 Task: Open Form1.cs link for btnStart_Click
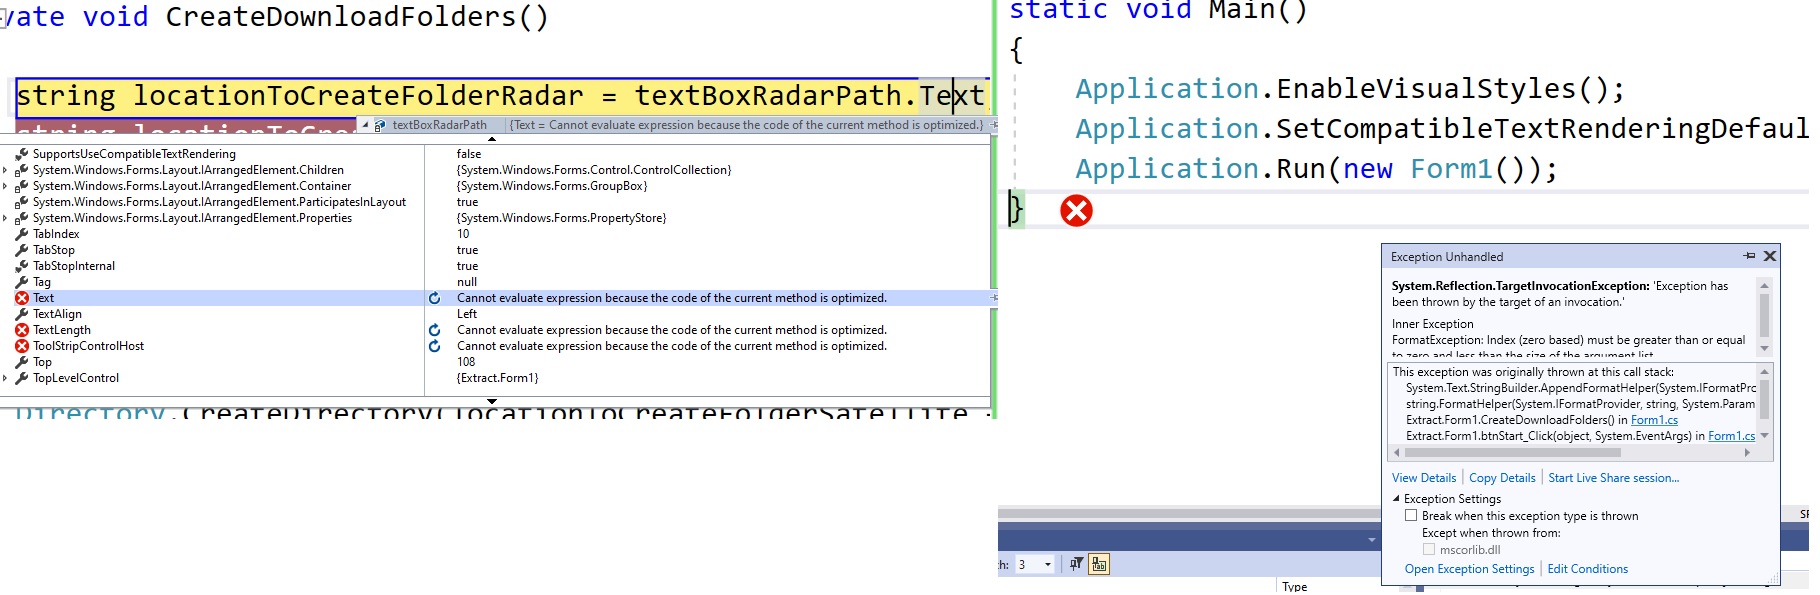tap(1731, 436)
